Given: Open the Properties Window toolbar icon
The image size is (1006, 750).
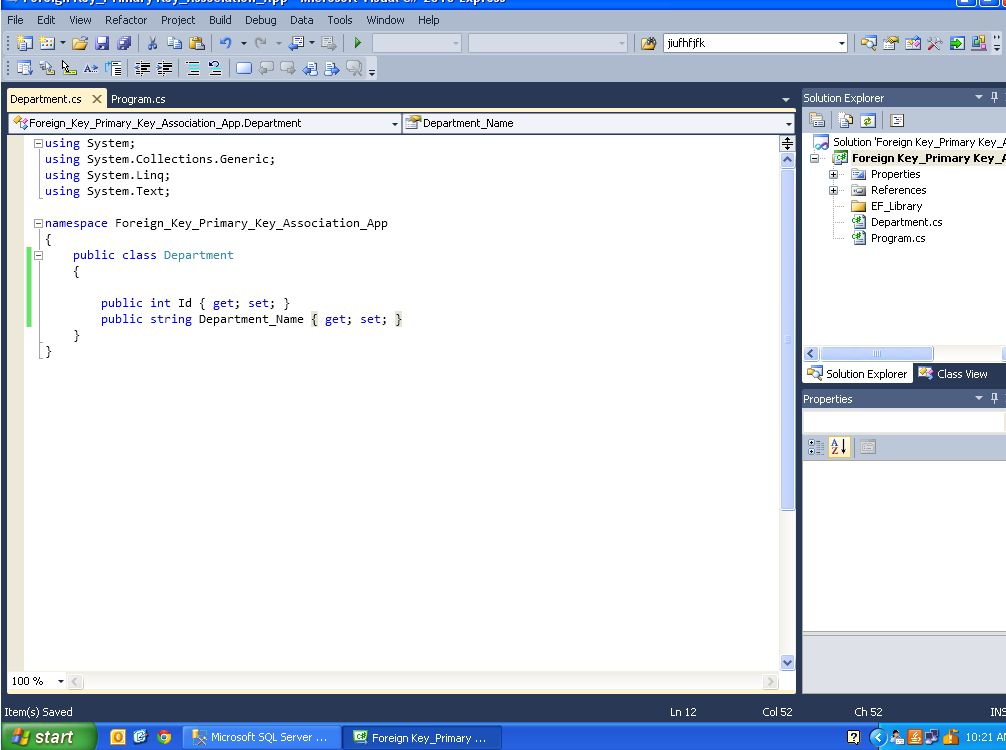Looking at the screenshot, I should click(891, 43).
